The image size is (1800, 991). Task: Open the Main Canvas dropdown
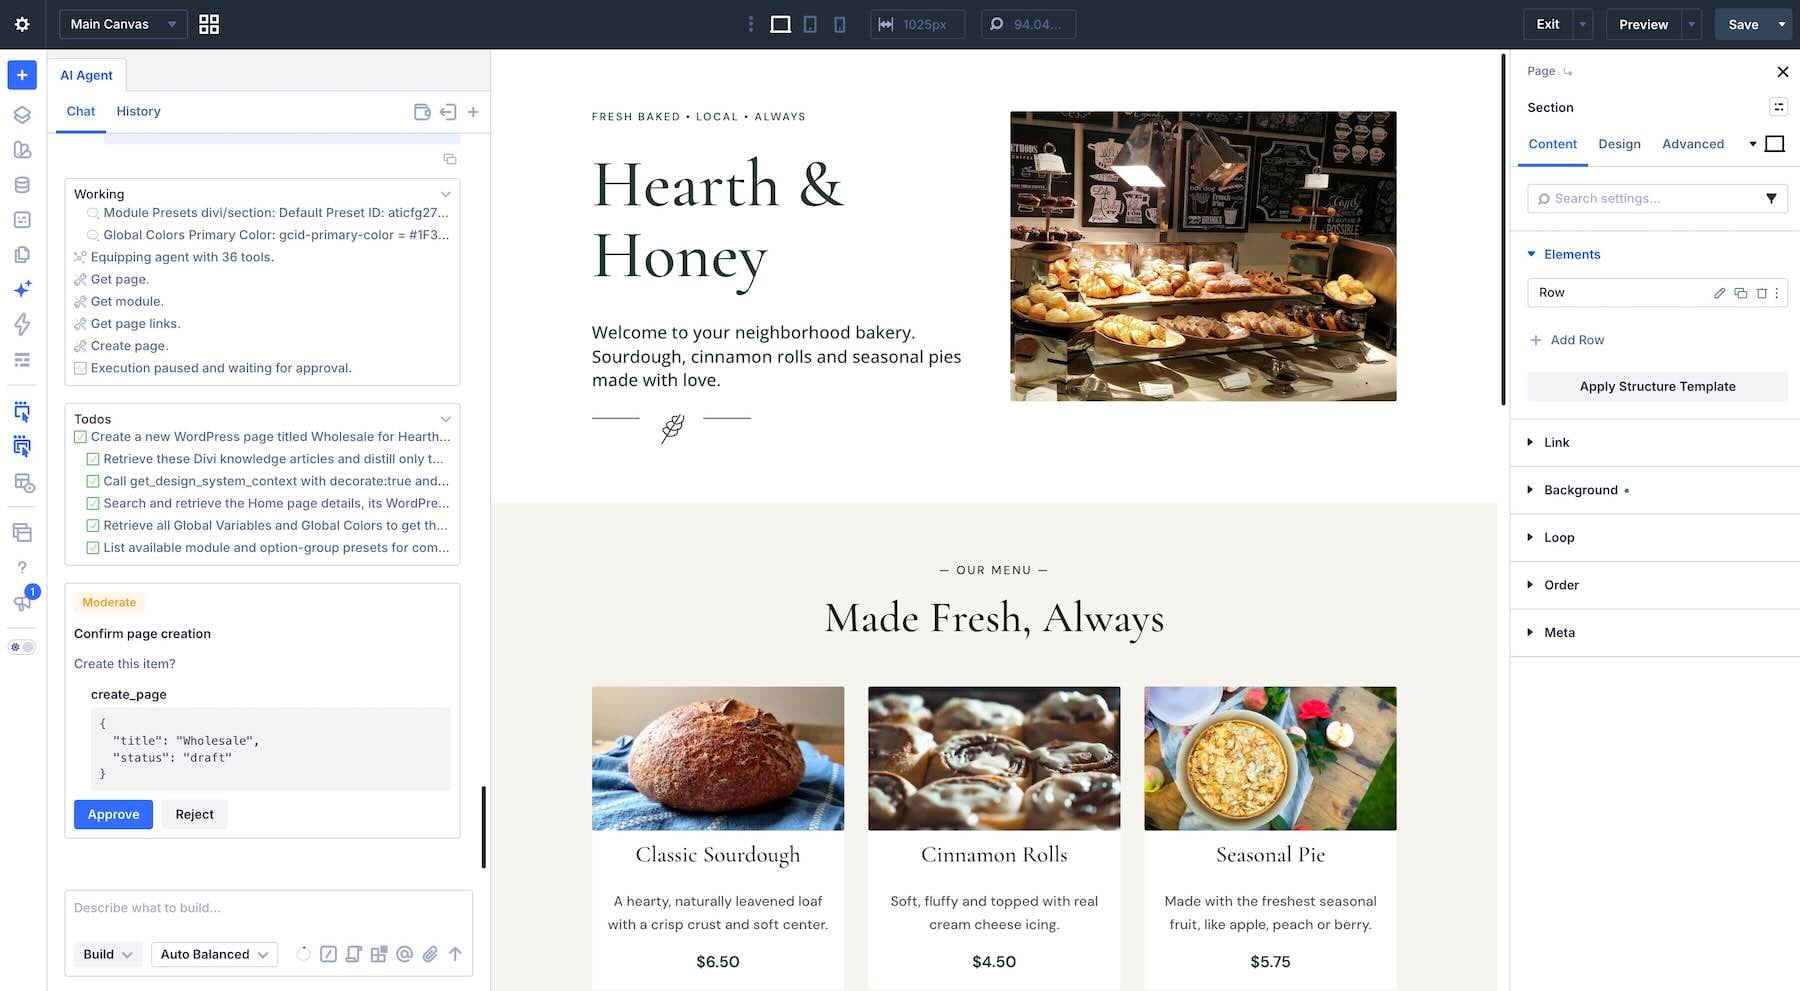[123, 24]
